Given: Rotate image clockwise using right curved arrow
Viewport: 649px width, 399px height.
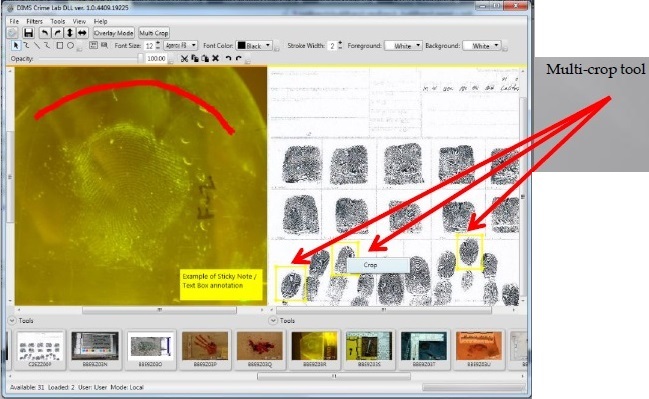Looking at the screenshot, I should point(58,33).
